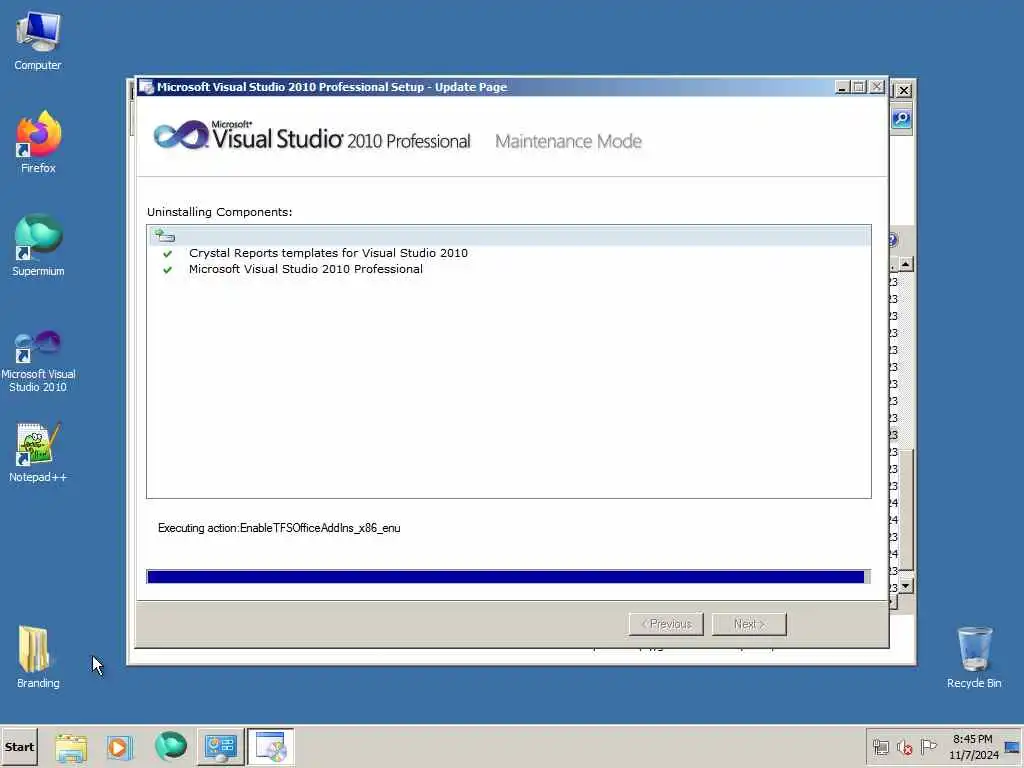This screenshot has width=1024, height=768.
Task: Select the Notepad++ desktop shortcut
Action: (x=38, y=452)
